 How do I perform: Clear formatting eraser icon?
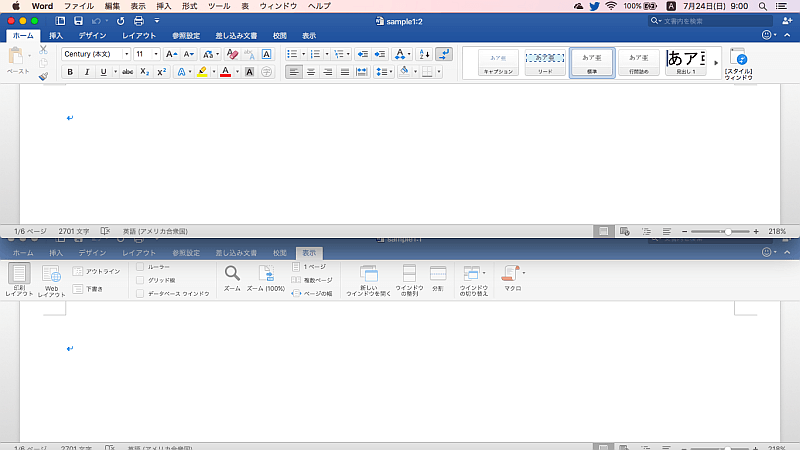pyautogui.click(x=232, y=54)
